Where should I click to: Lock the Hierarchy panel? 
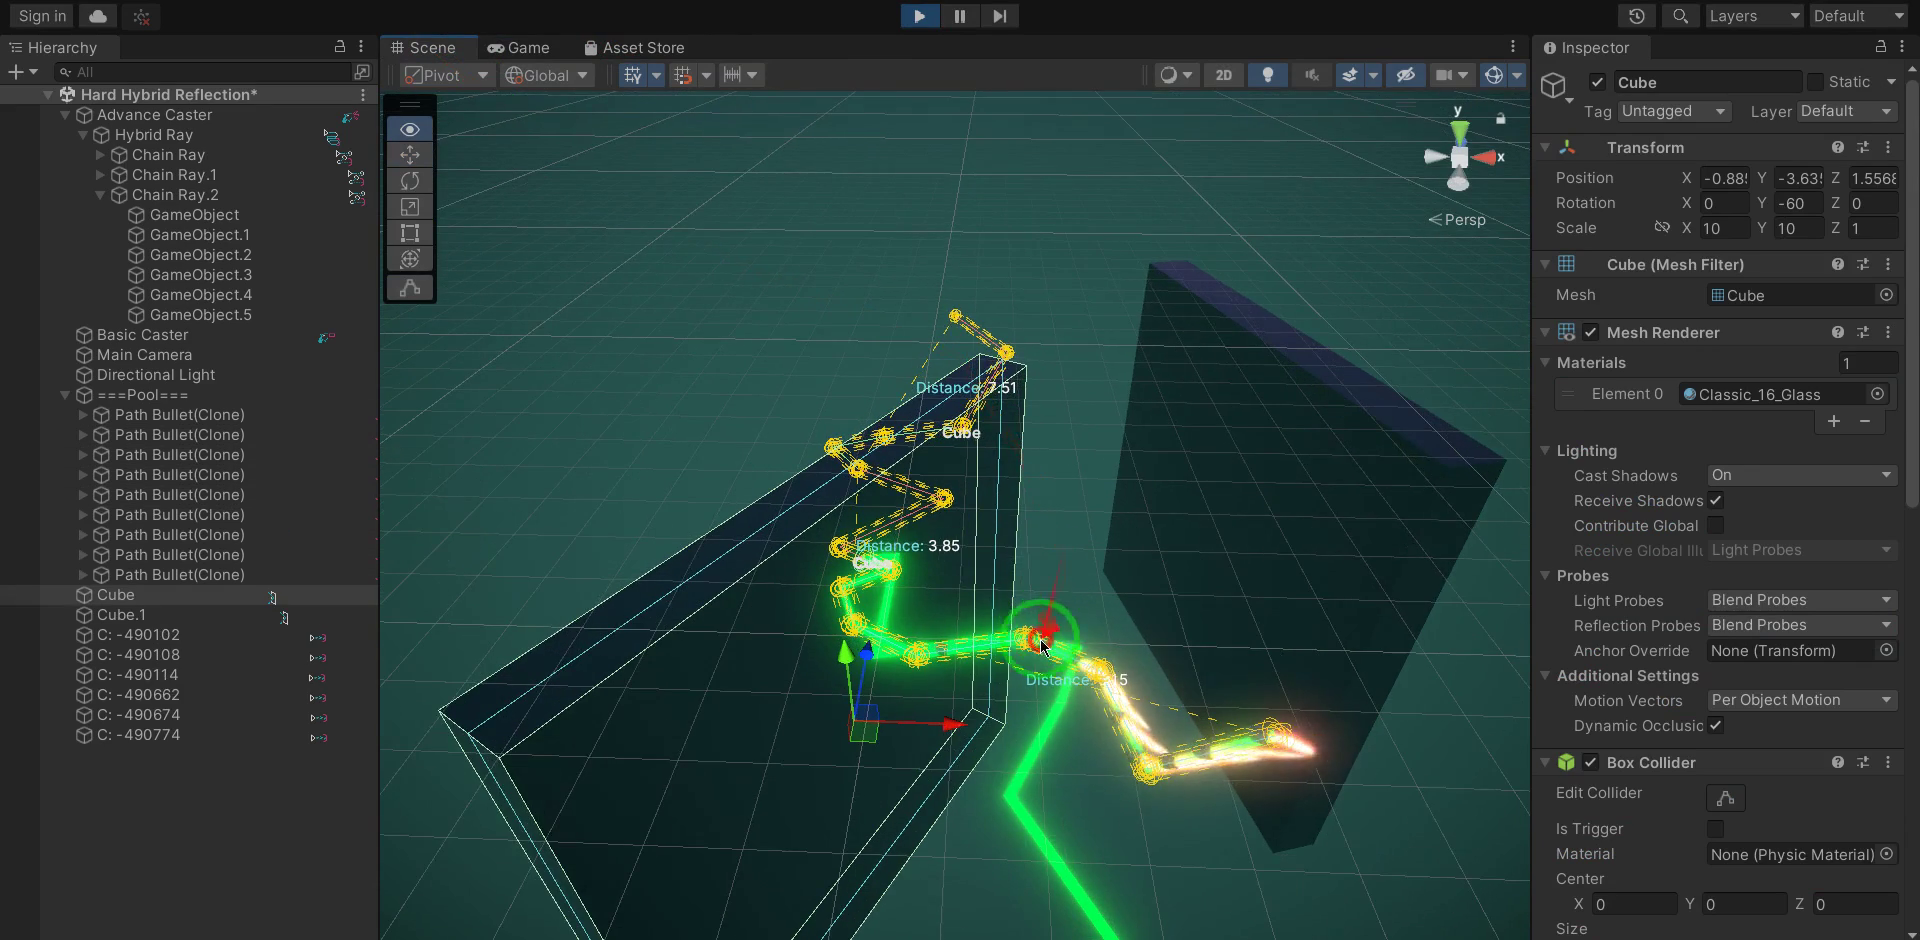340,46
